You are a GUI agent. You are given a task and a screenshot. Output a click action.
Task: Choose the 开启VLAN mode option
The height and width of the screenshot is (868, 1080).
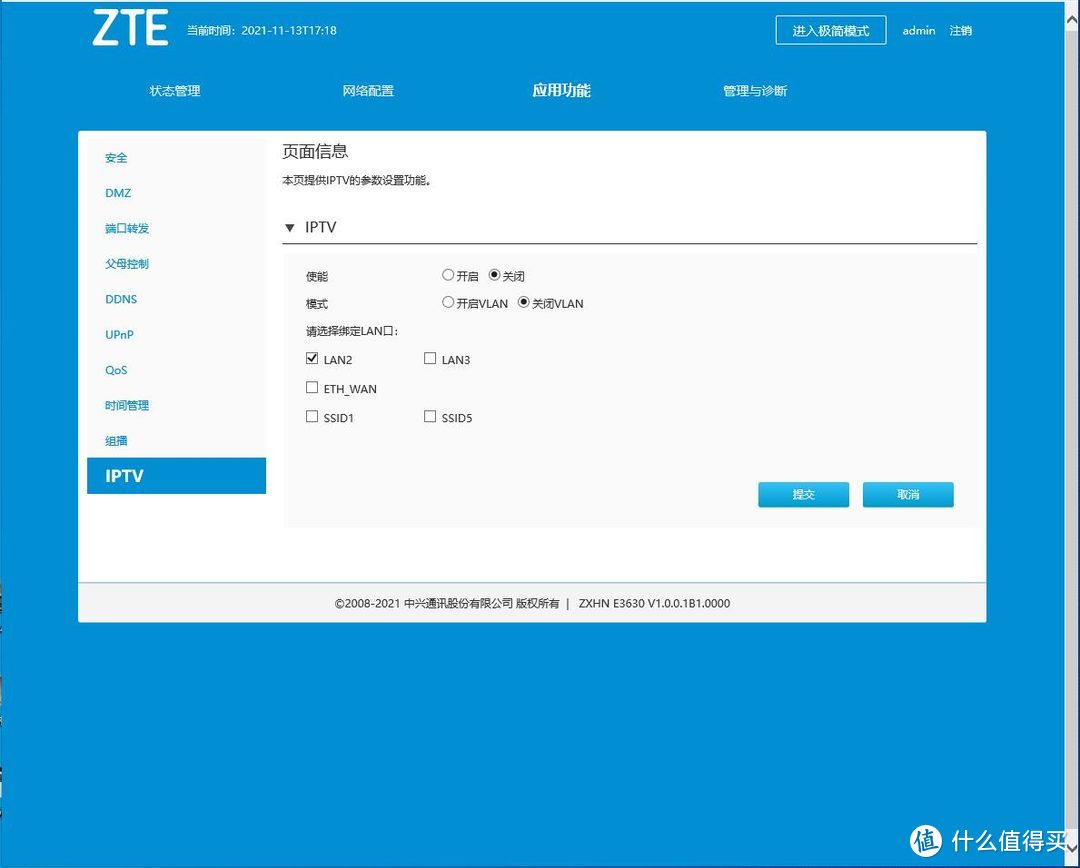[448, 303]
